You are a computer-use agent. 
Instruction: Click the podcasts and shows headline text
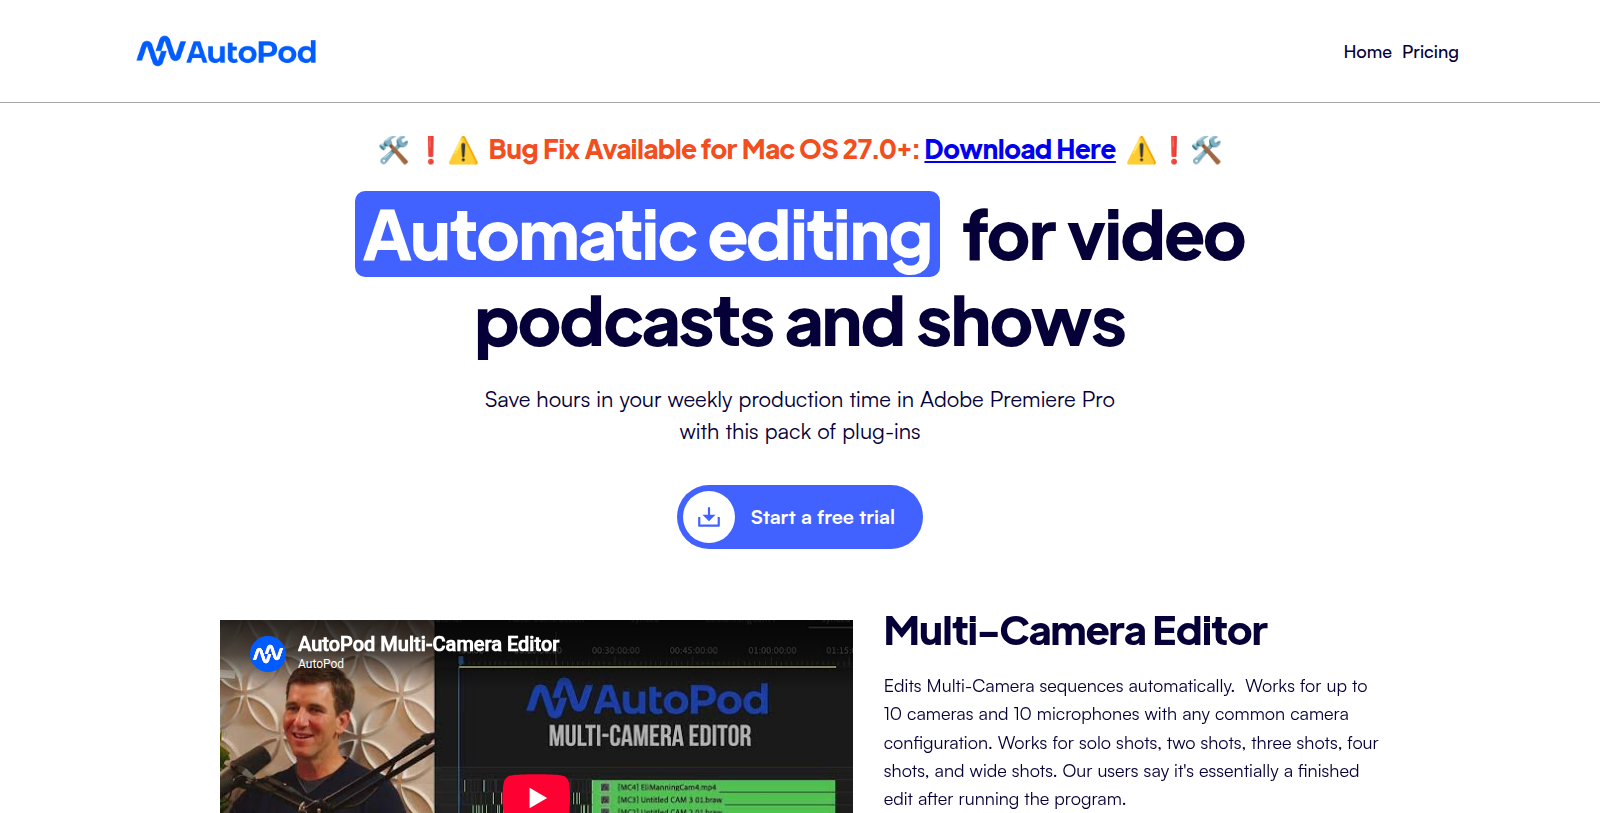point(800,322)
